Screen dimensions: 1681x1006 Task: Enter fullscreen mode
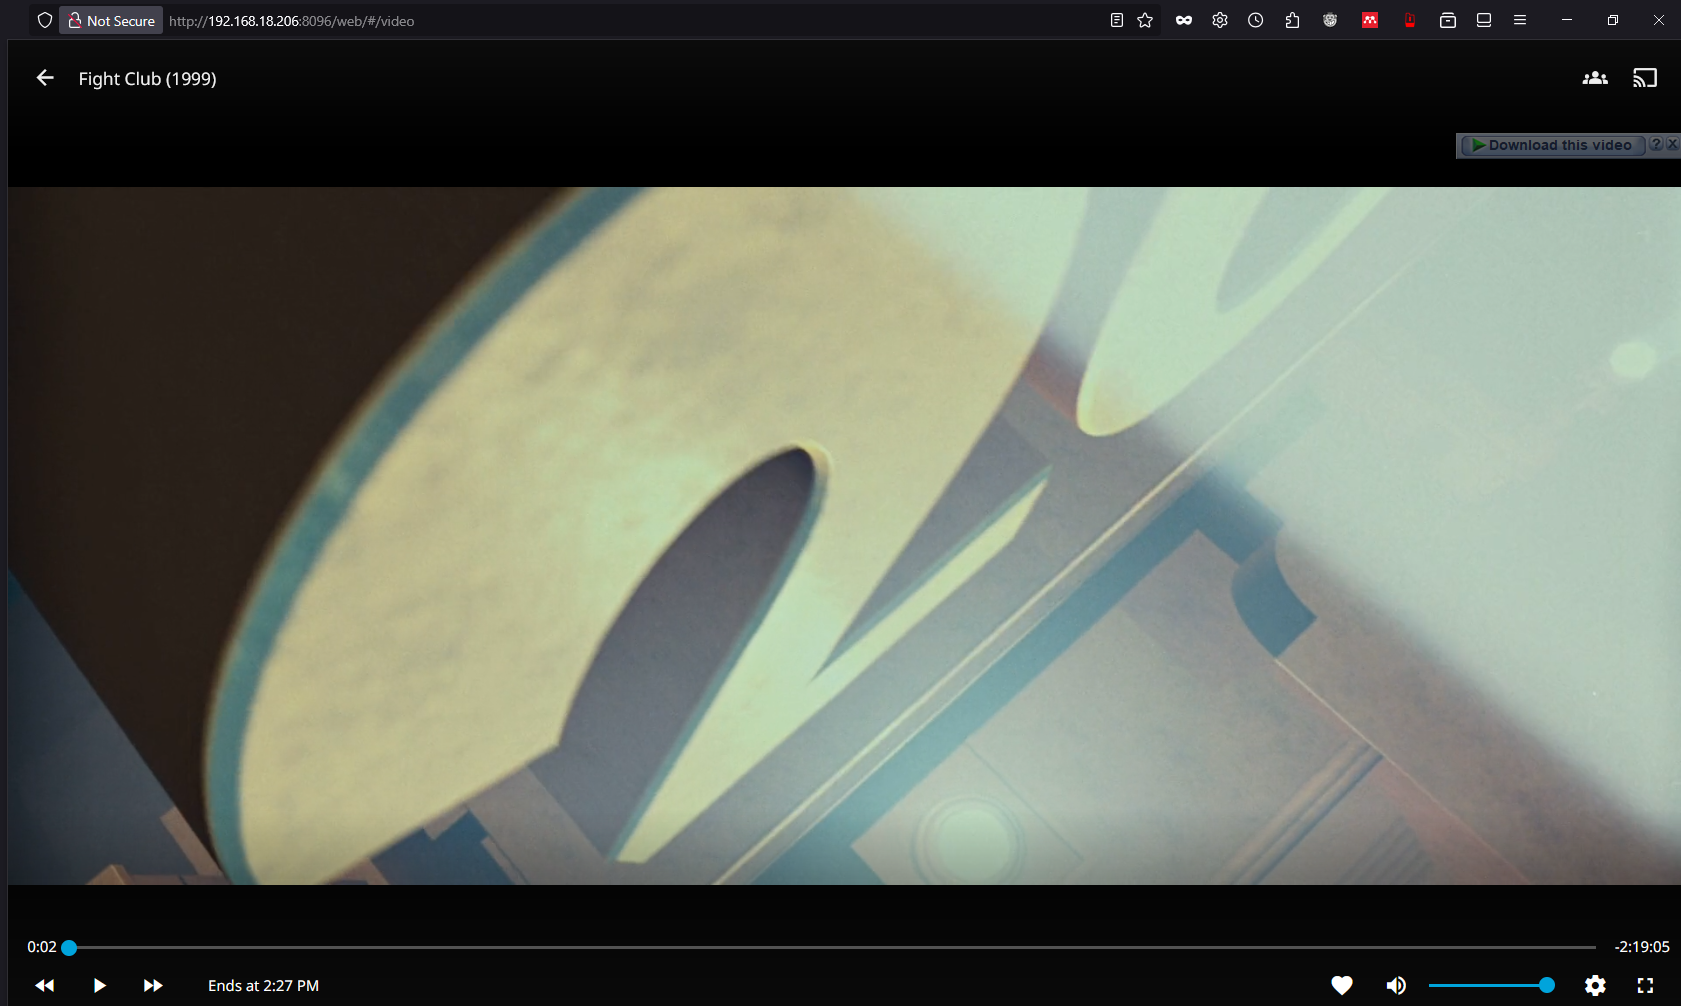[1645, 985]
